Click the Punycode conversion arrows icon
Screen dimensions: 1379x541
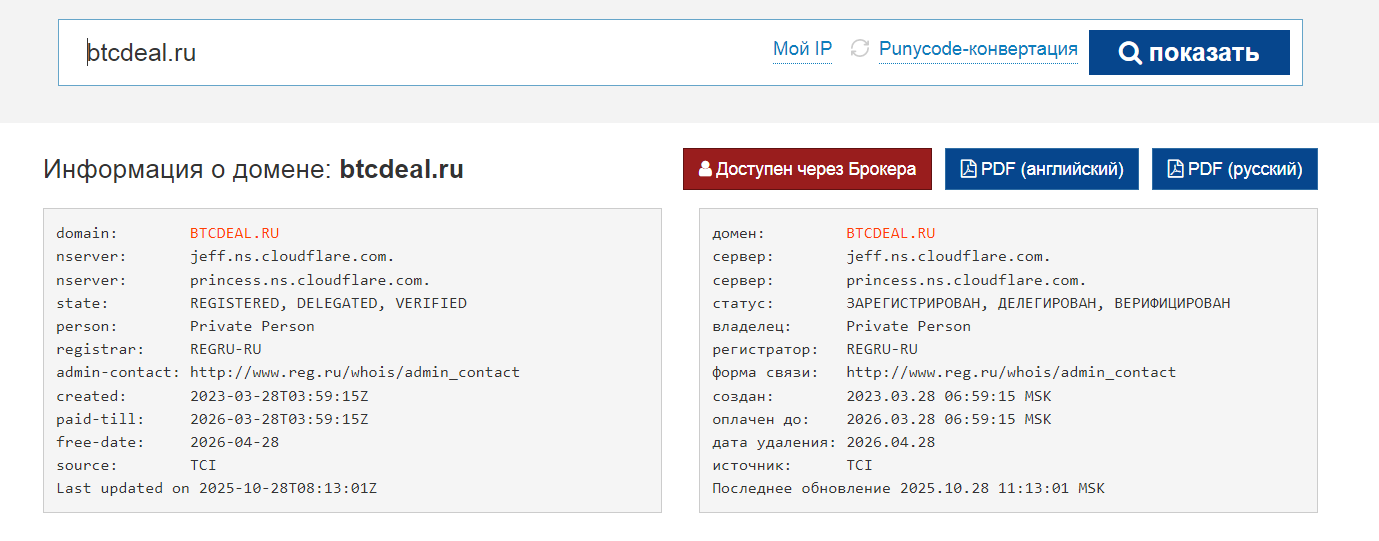[x=859, y=49]
